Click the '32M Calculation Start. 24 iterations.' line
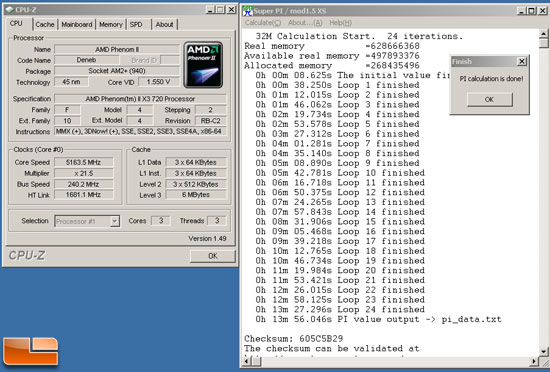Viewport: 550px width, 372px height. [359, 36]
